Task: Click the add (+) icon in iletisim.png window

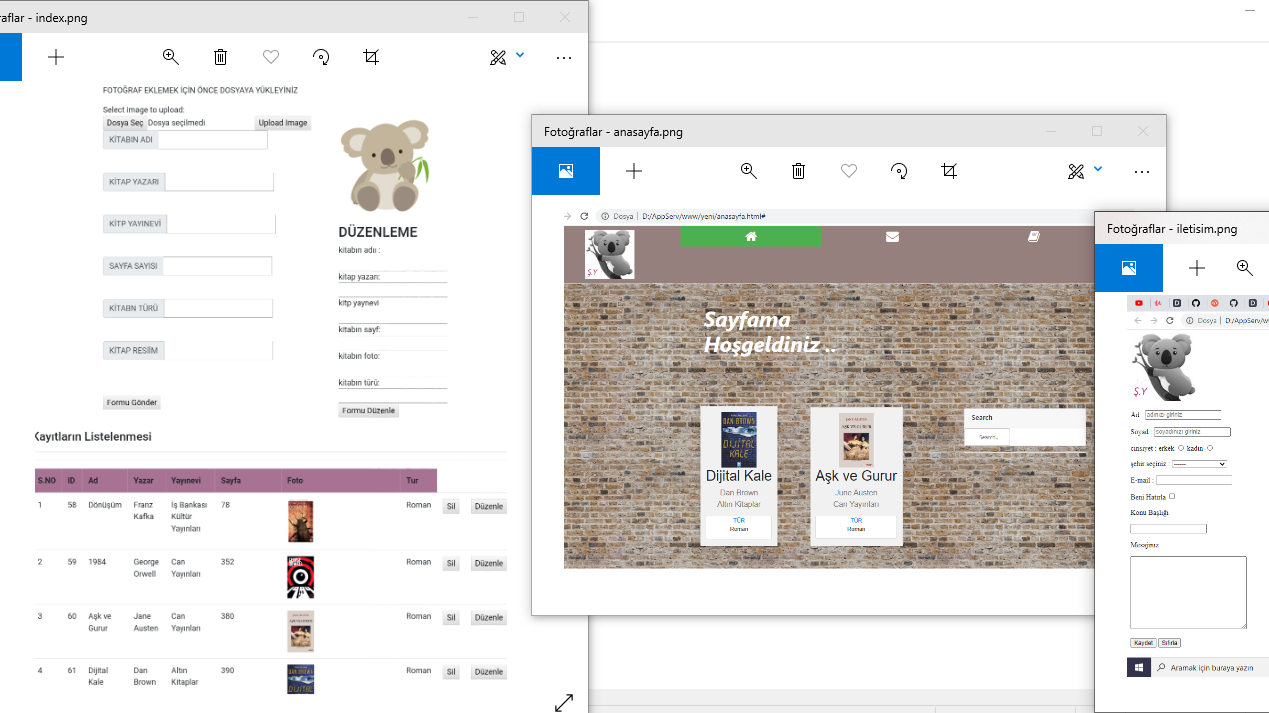Action: click(1197, 268)
